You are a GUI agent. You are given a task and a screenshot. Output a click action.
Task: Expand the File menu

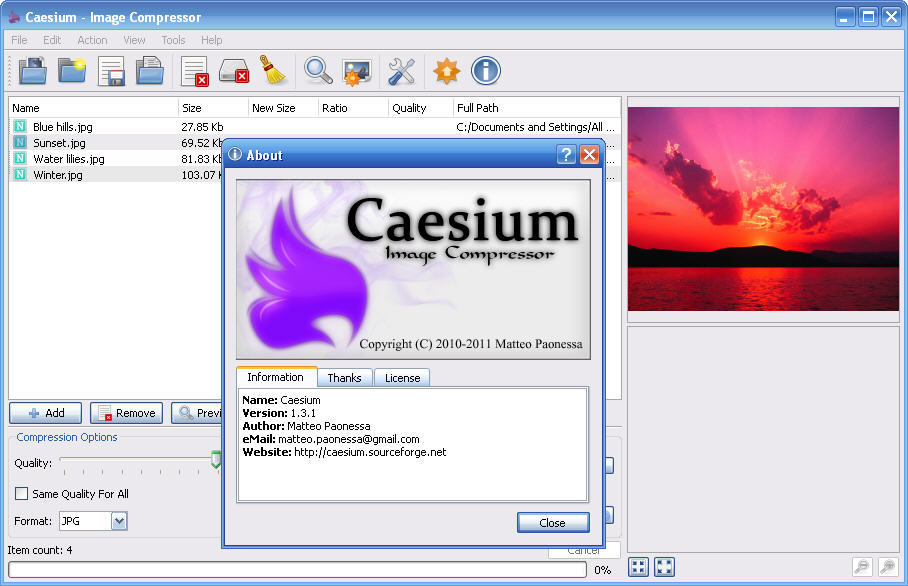pos(18,40)
